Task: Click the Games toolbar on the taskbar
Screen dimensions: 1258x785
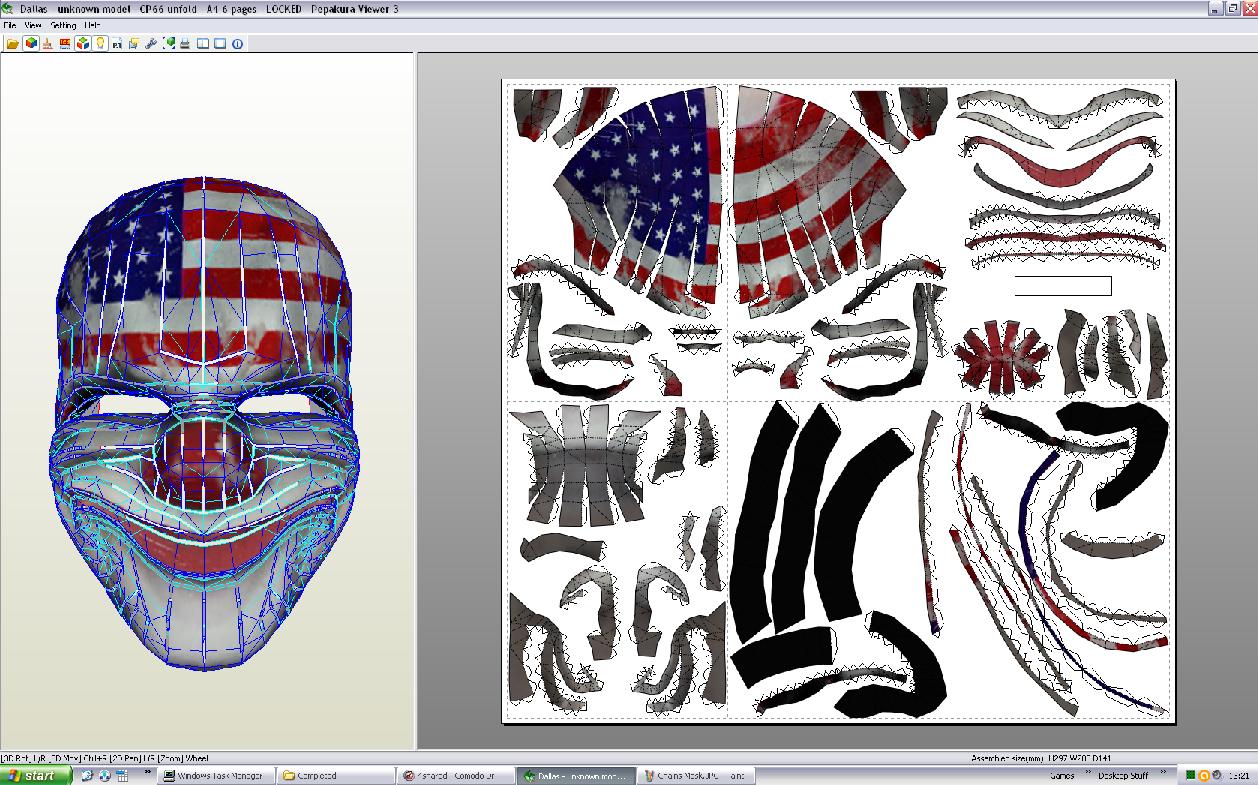Action: tap(1062, 775)
